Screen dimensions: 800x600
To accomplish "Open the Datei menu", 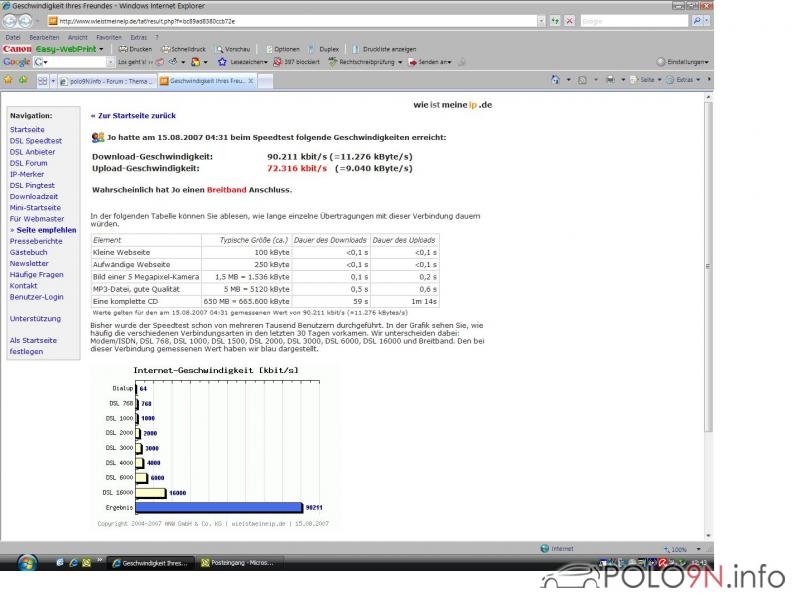I will [x=13, y=37].
